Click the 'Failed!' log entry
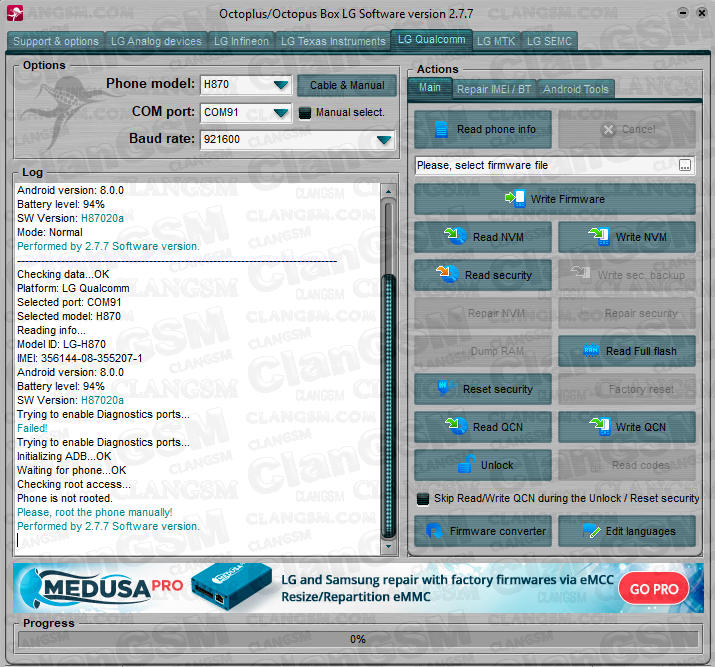715x667 pixels. tap(32, 428)
